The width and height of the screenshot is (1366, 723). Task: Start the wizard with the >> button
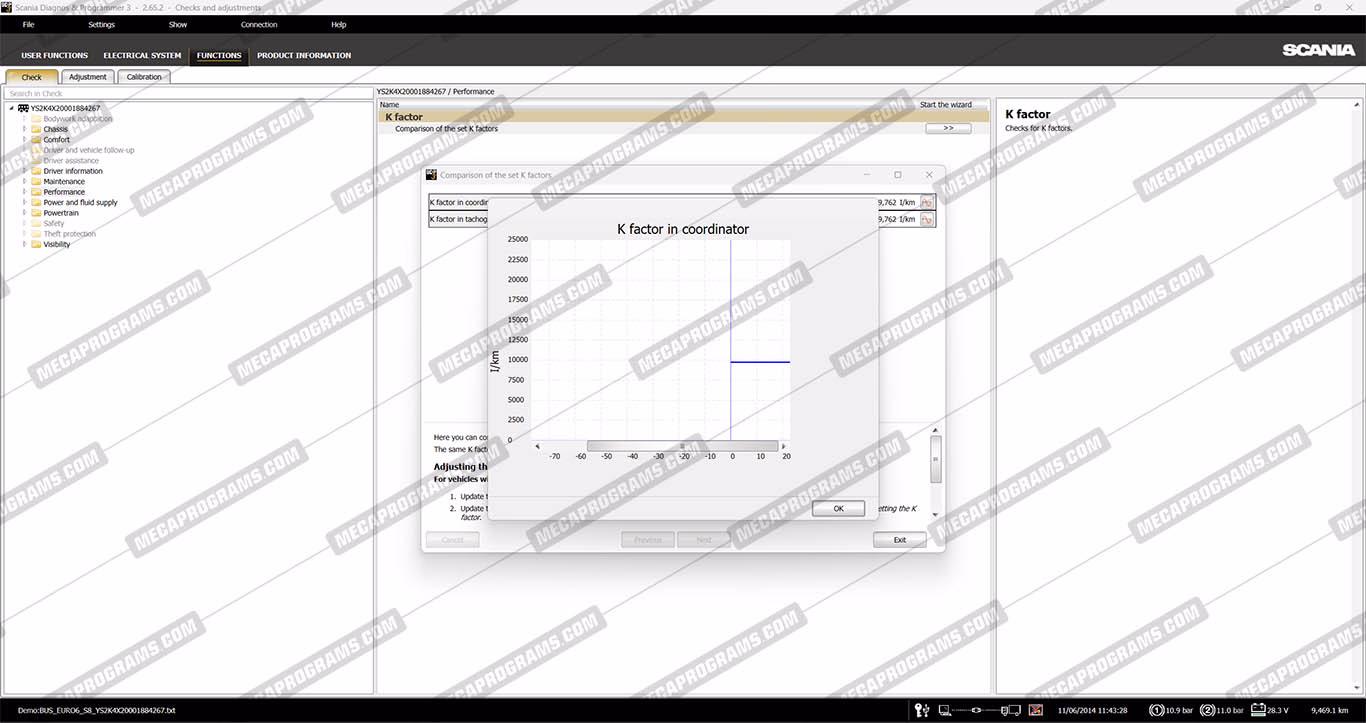[948, 128]
